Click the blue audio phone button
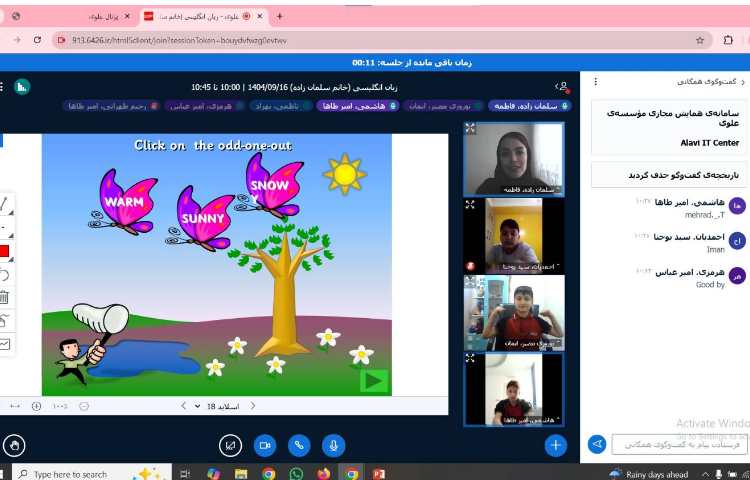 tap(299, 446)
